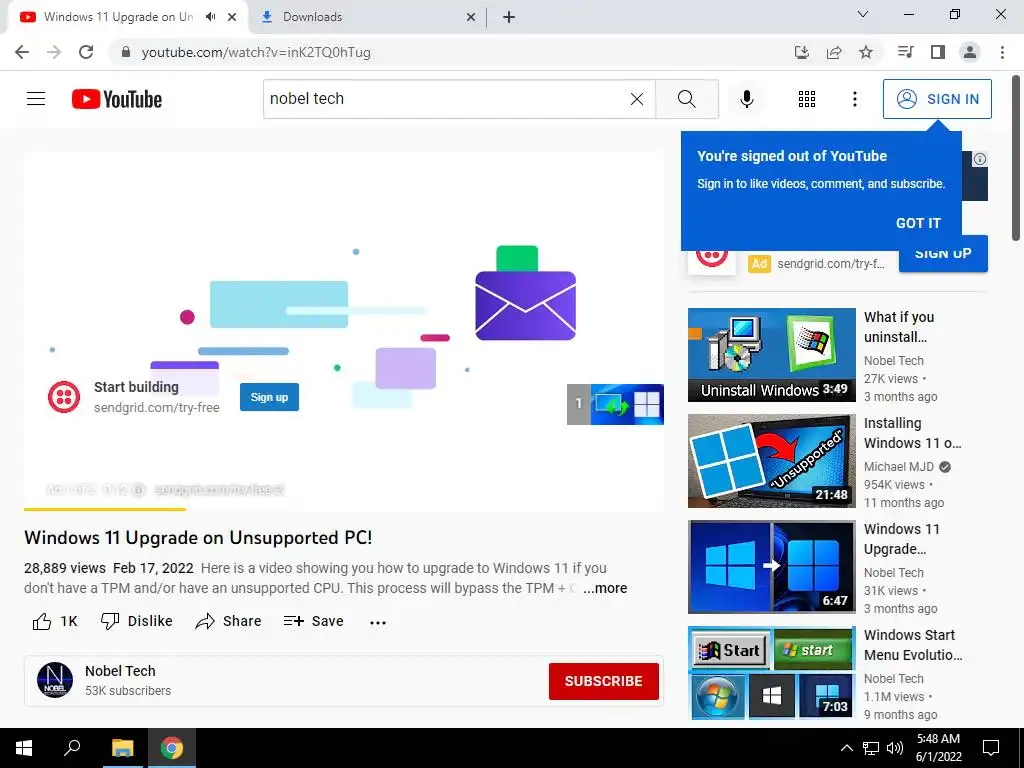This screenshot has height=768, width=1024.
Task: Click the install app icon in address bar
Action: (801, 52)
